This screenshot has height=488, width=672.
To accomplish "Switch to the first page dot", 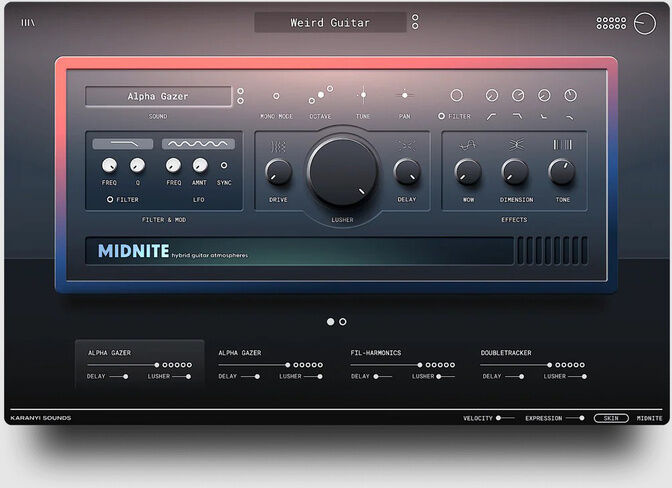I will click(330, 321).
